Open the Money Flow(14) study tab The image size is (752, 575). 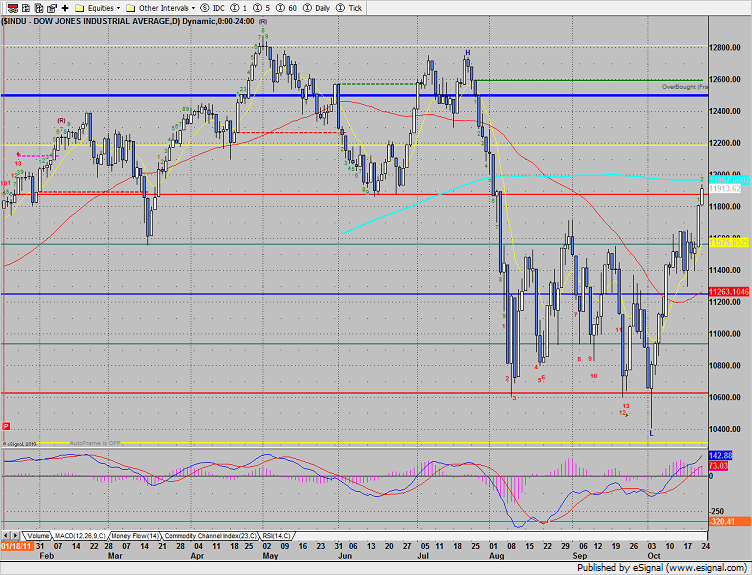pyautogui.click(x=135, y=536)
